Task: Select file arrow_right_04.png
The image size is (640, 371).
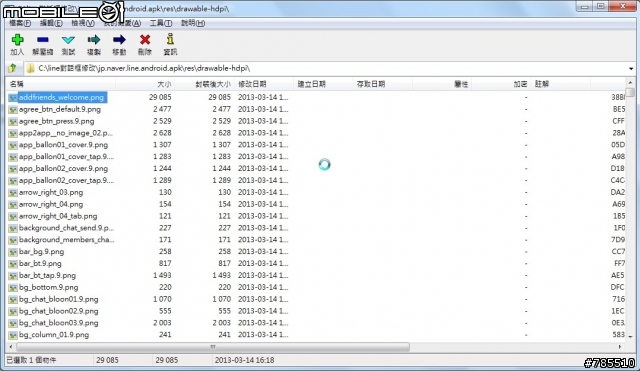Action: click(x=51, y=204)
